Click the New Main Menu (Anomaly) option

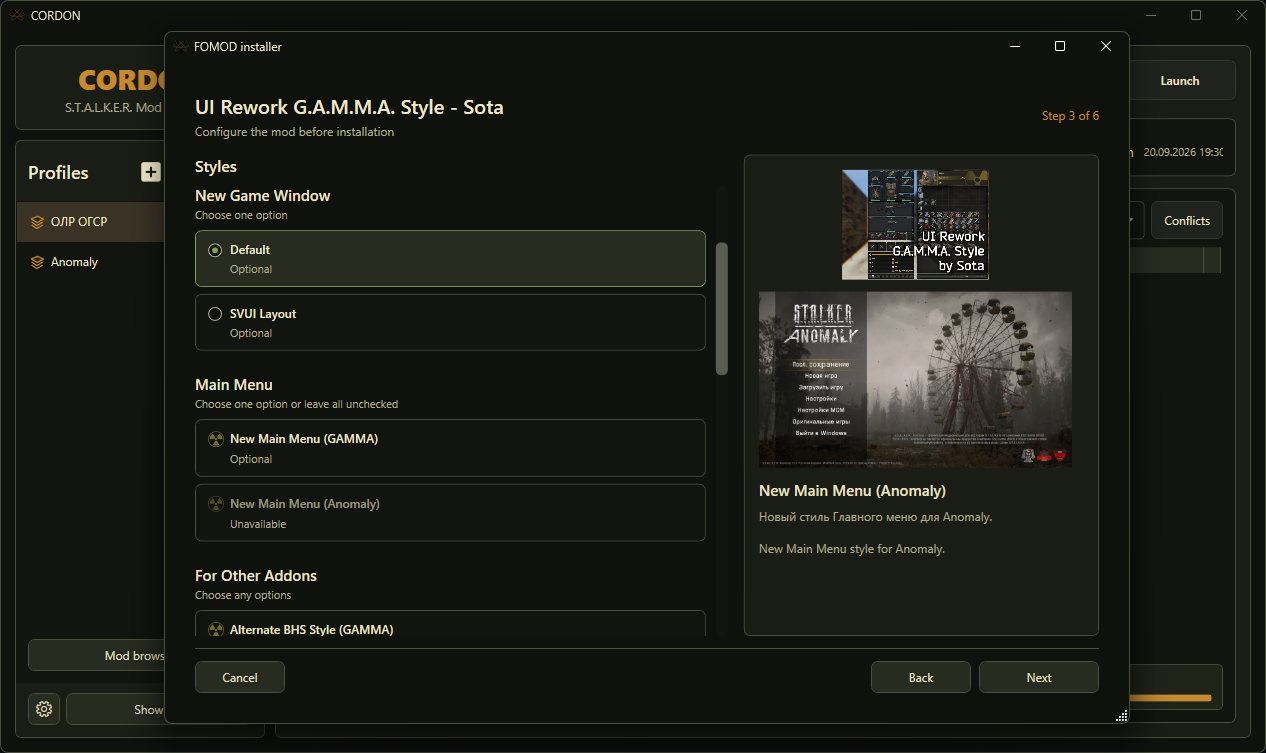pos(450,513)
